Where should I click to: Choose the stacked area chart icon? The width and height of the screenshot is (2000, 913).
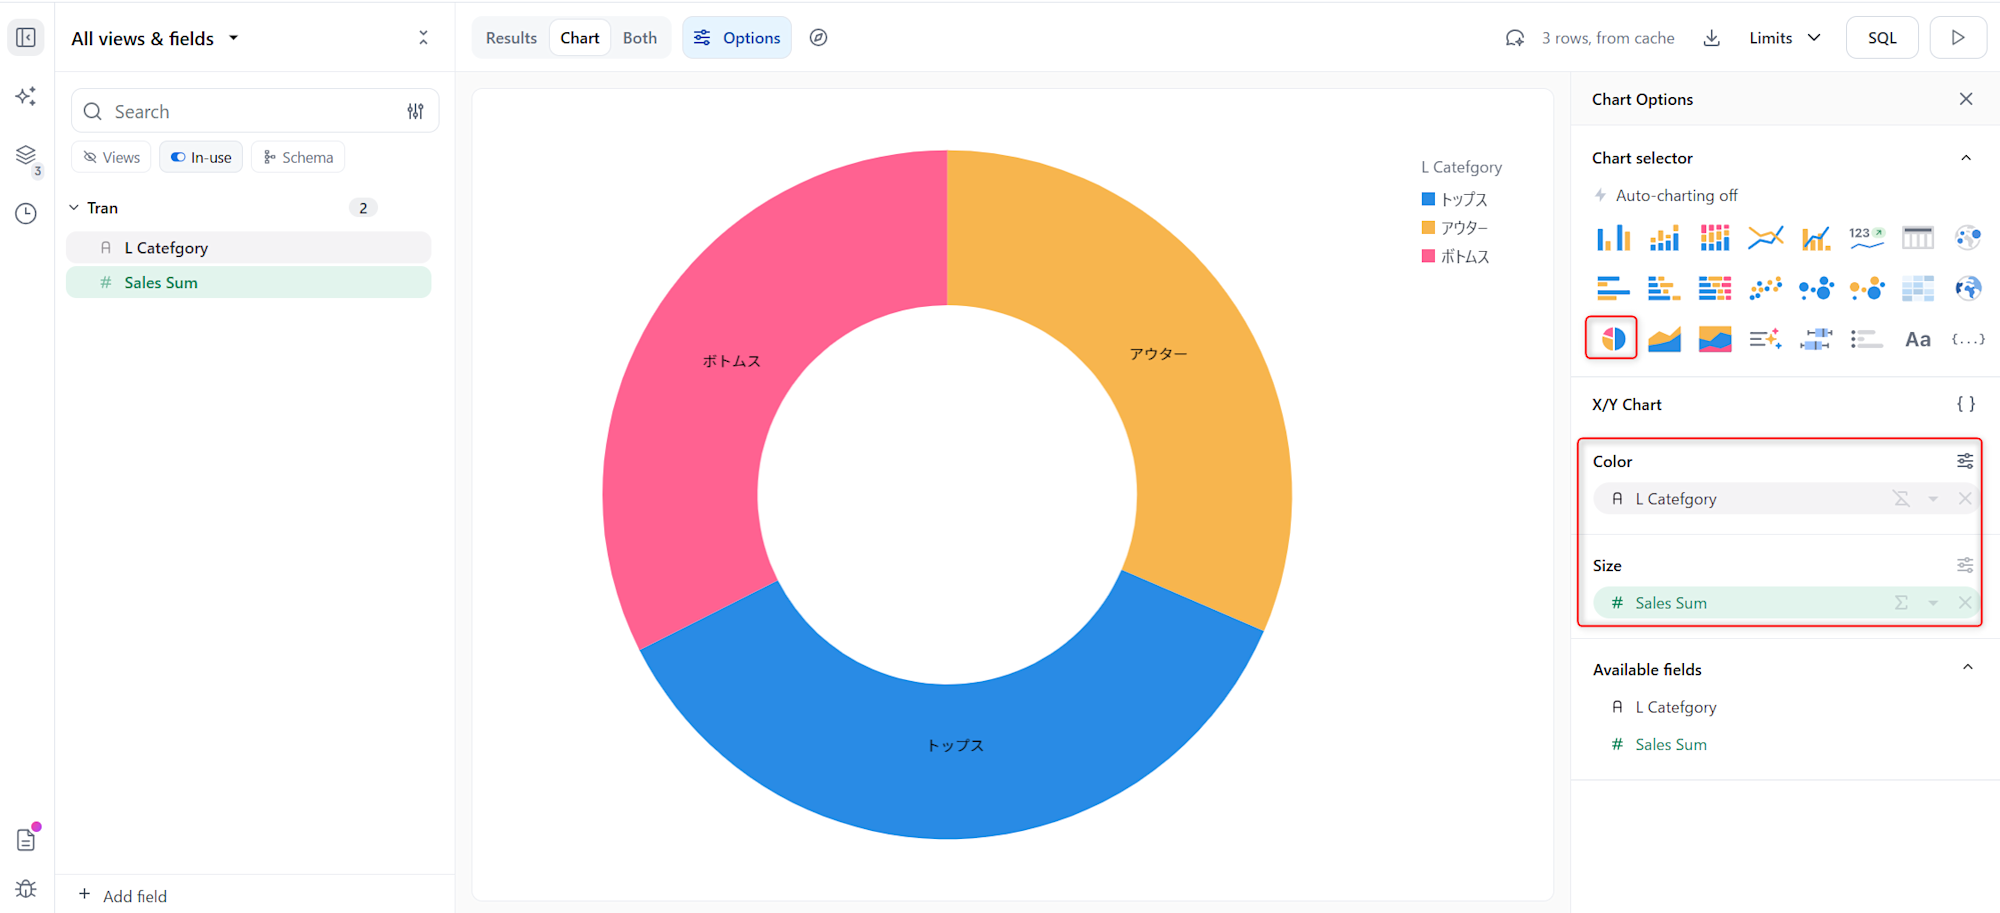point(1715,340)
